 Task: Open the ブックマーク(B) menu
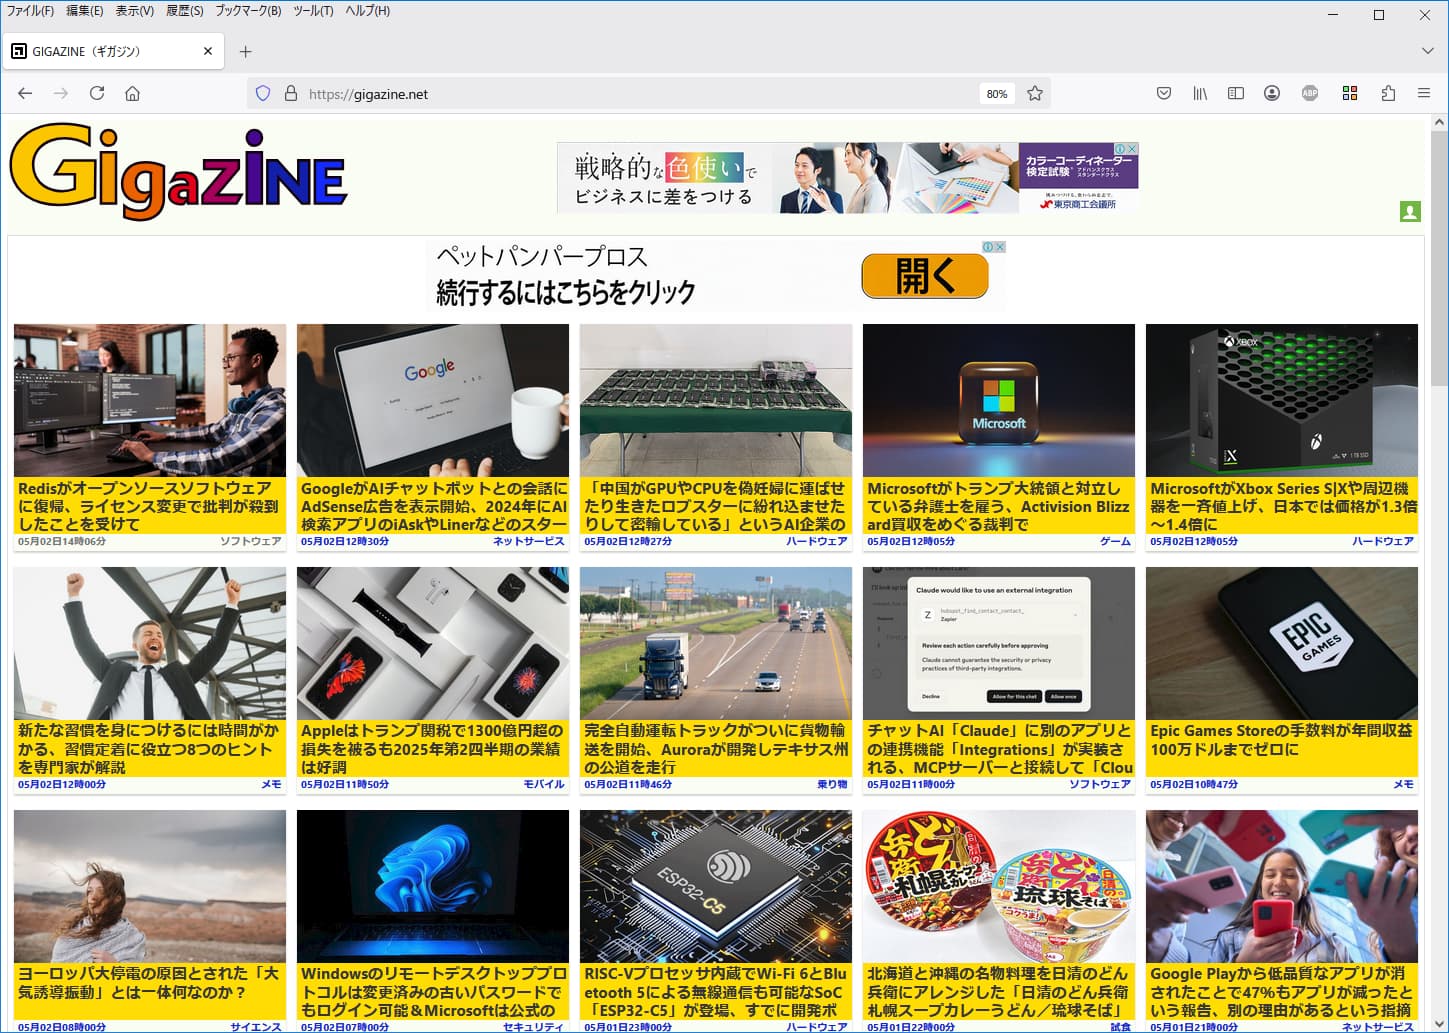248,11
